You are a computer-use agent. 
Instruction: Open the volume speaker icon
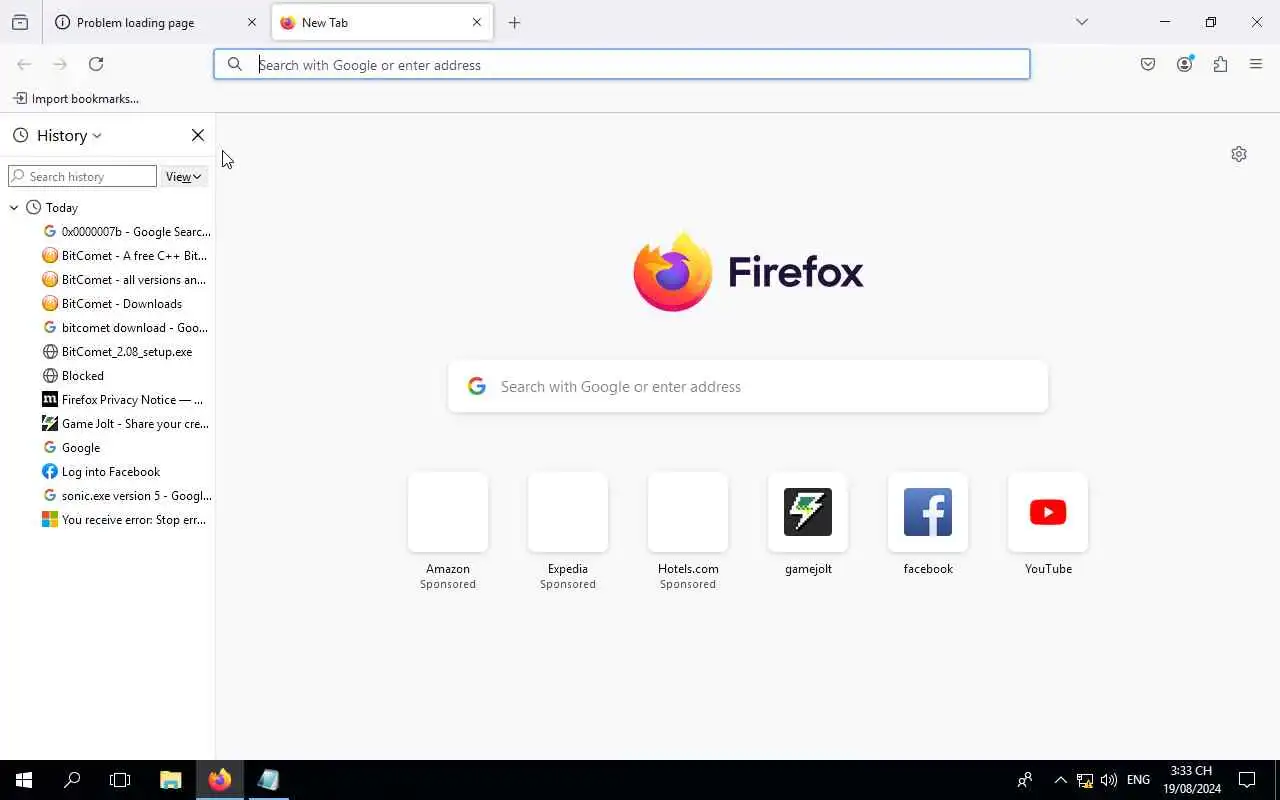(1108, 780)
